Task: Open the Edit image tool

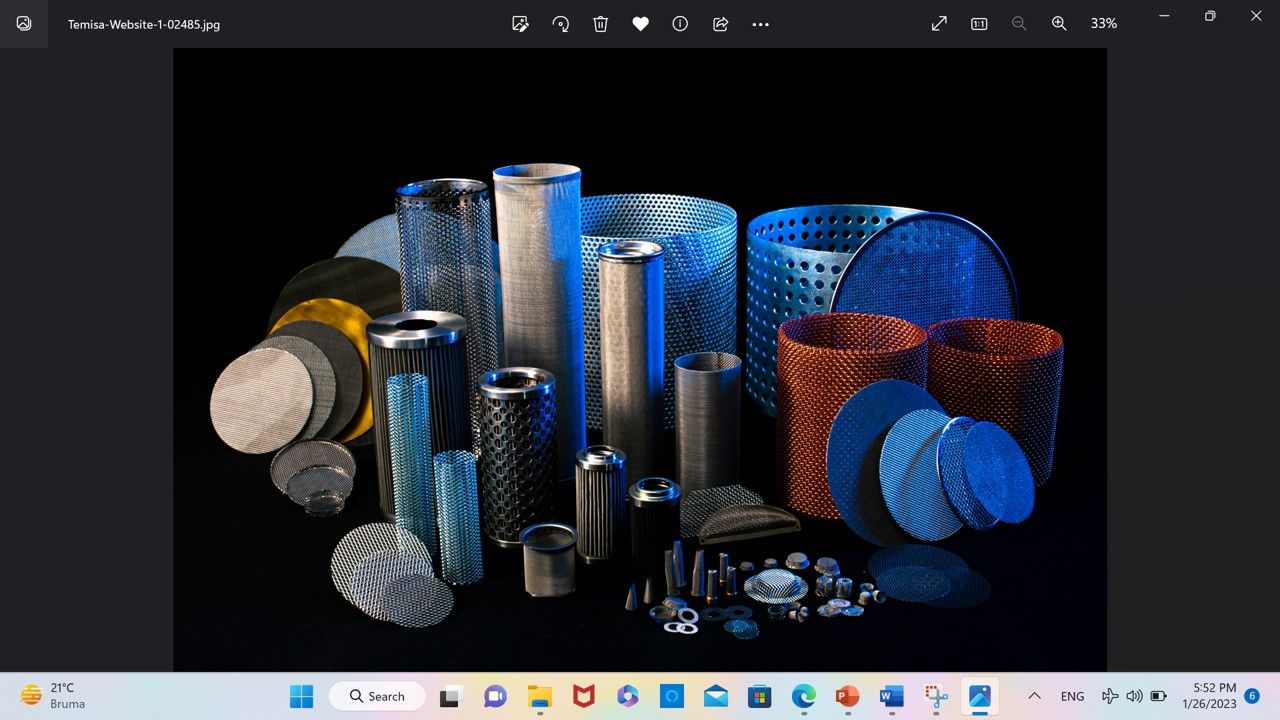Action: [x=520, y=24]
